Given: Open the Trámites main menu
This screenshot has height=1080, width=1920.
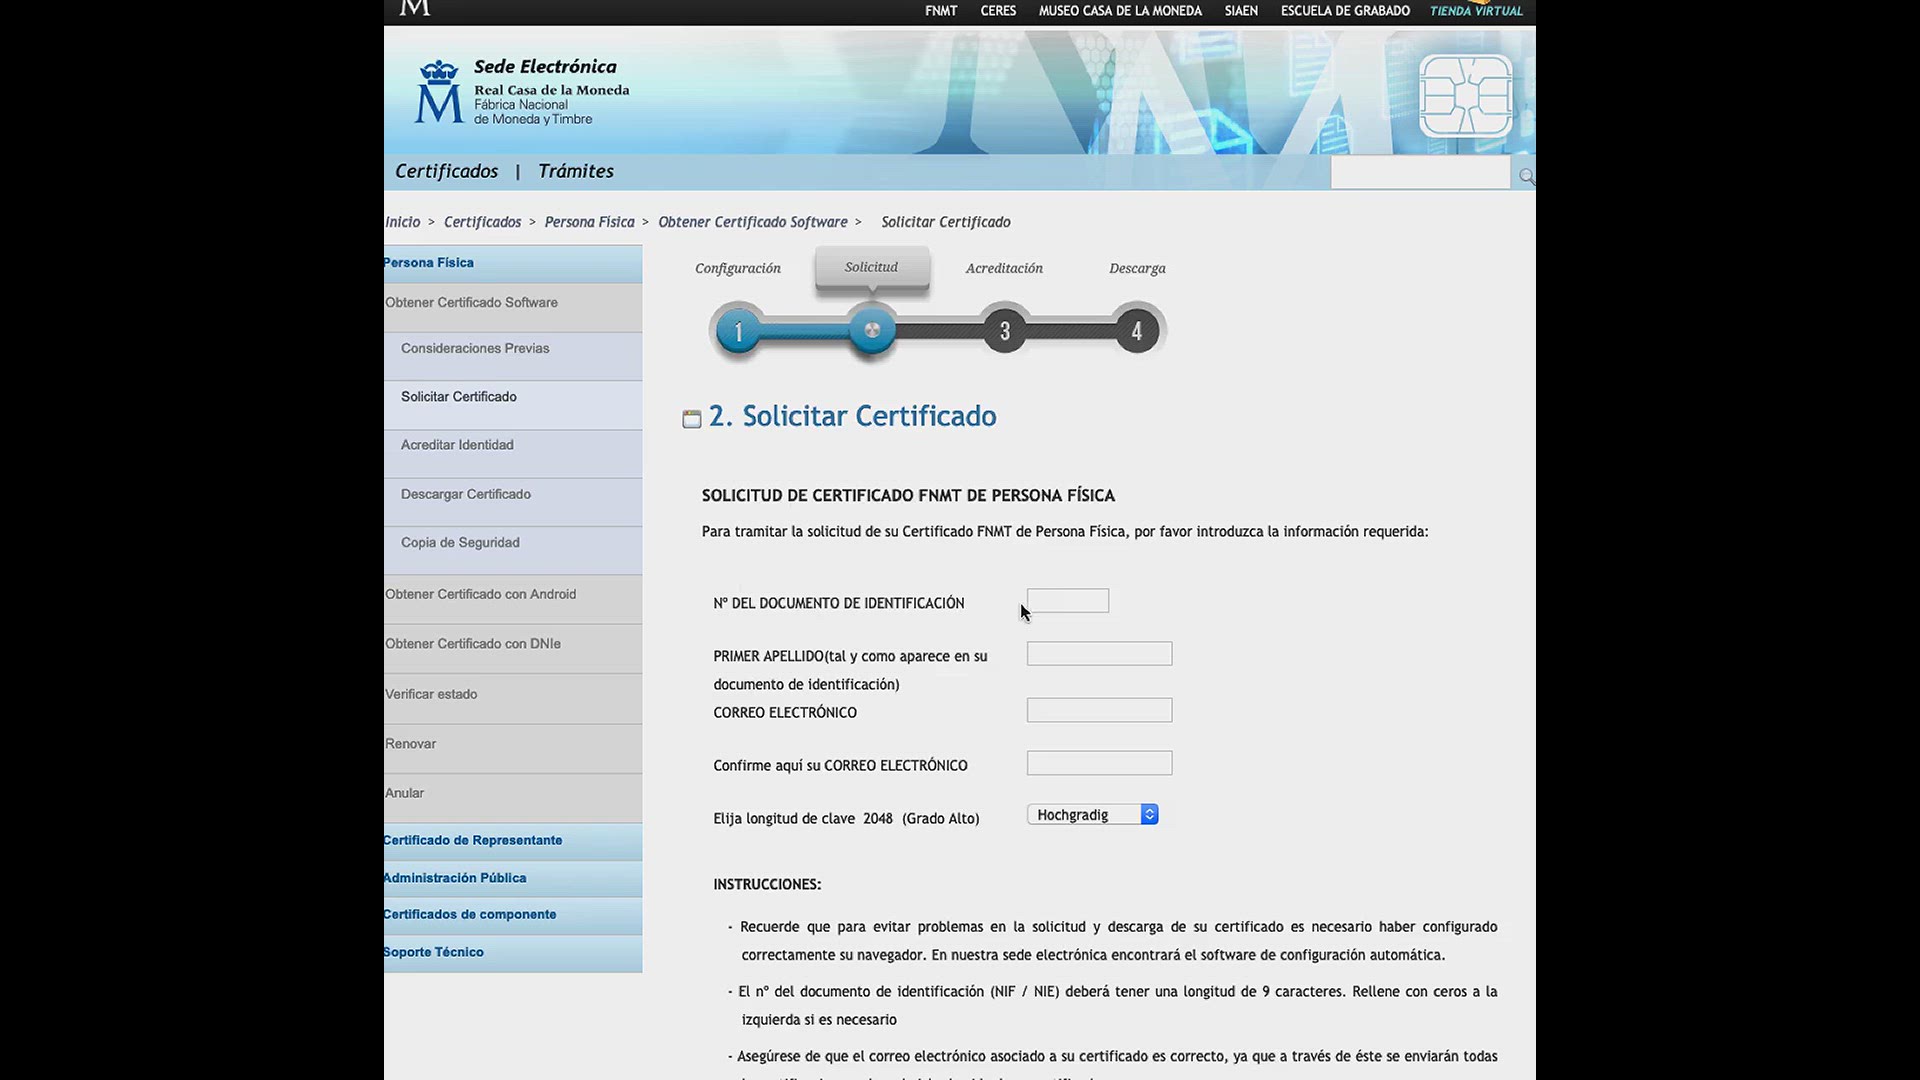Looking at the screenshot, I should pyautogui.click(x=576, y=171).
